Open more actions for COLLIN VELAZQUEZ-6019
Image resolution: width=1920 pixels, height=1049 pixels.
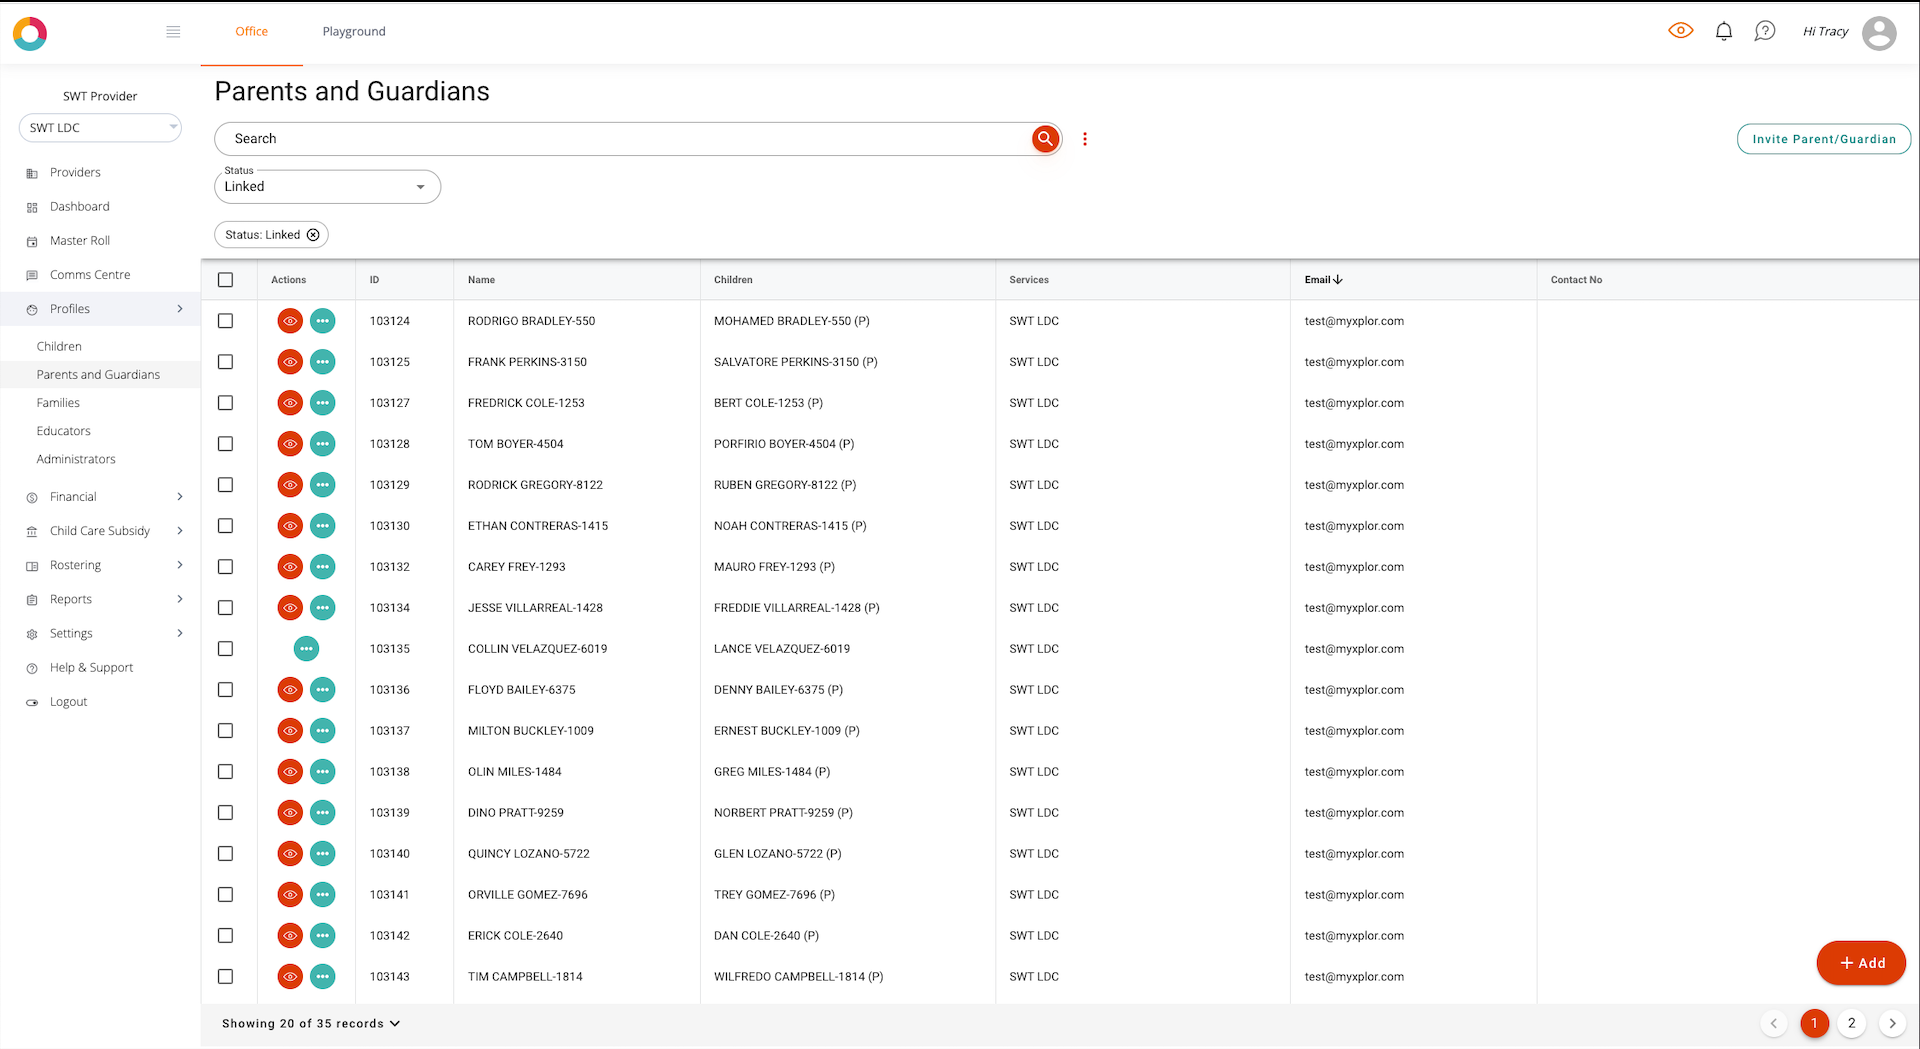(306, 649)
